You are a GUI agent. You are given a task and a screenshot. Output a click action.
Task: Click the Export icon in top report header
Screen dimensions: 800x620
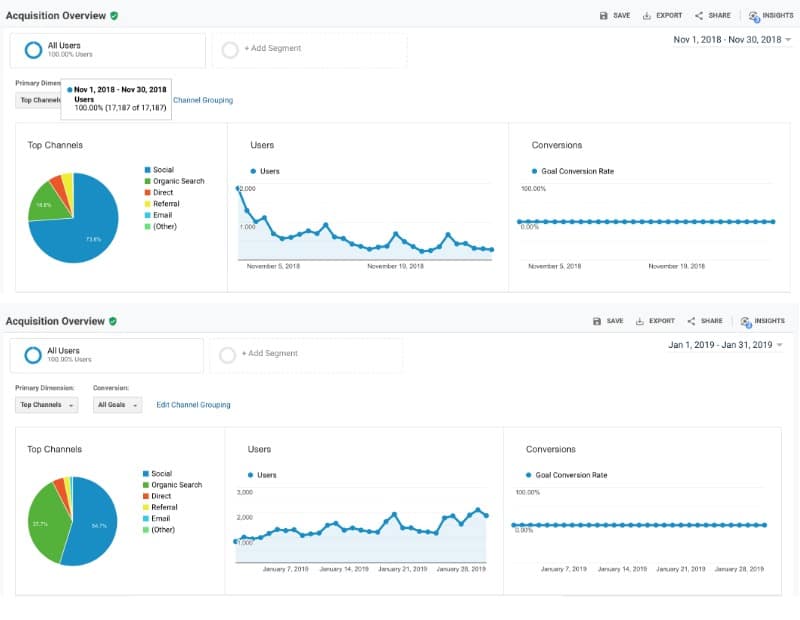(x=646, y=16)
